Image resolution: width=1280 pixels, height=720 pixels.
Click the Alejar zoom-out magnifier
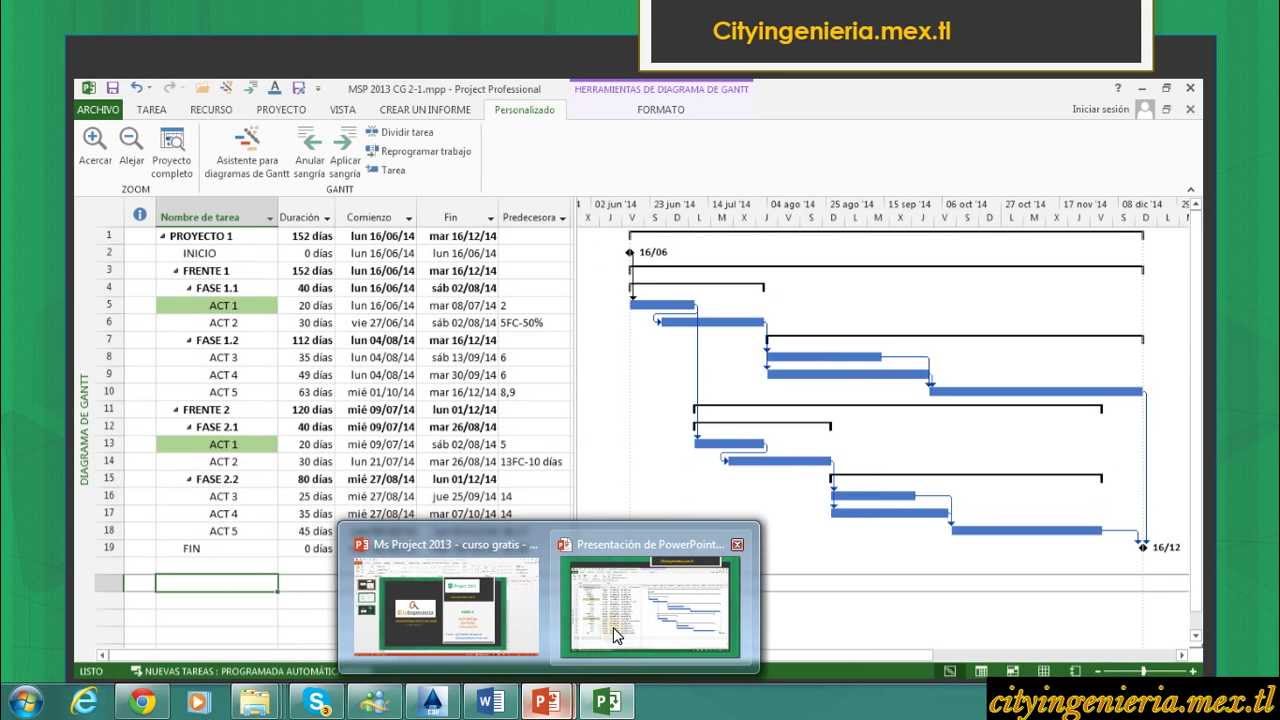click(x=131, y=146)
